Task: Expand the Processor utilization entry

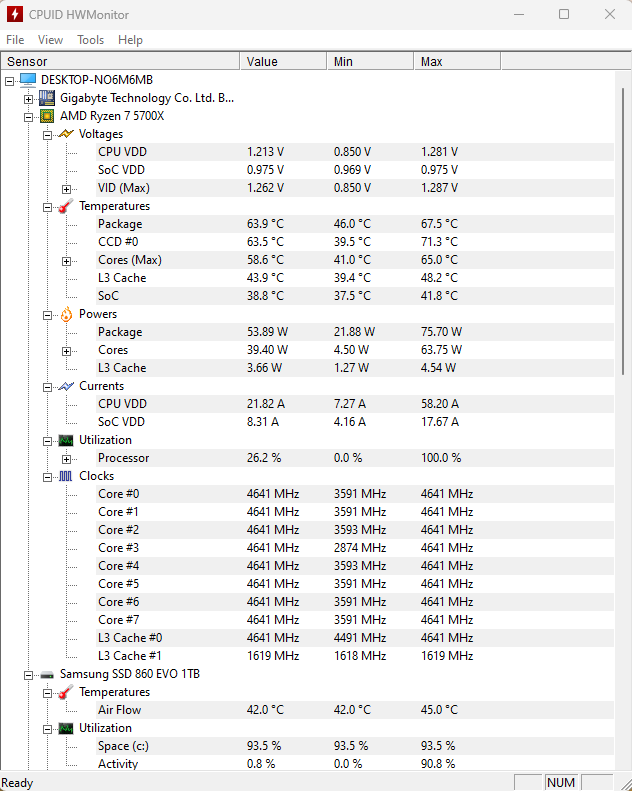Action: coord(67,458)
